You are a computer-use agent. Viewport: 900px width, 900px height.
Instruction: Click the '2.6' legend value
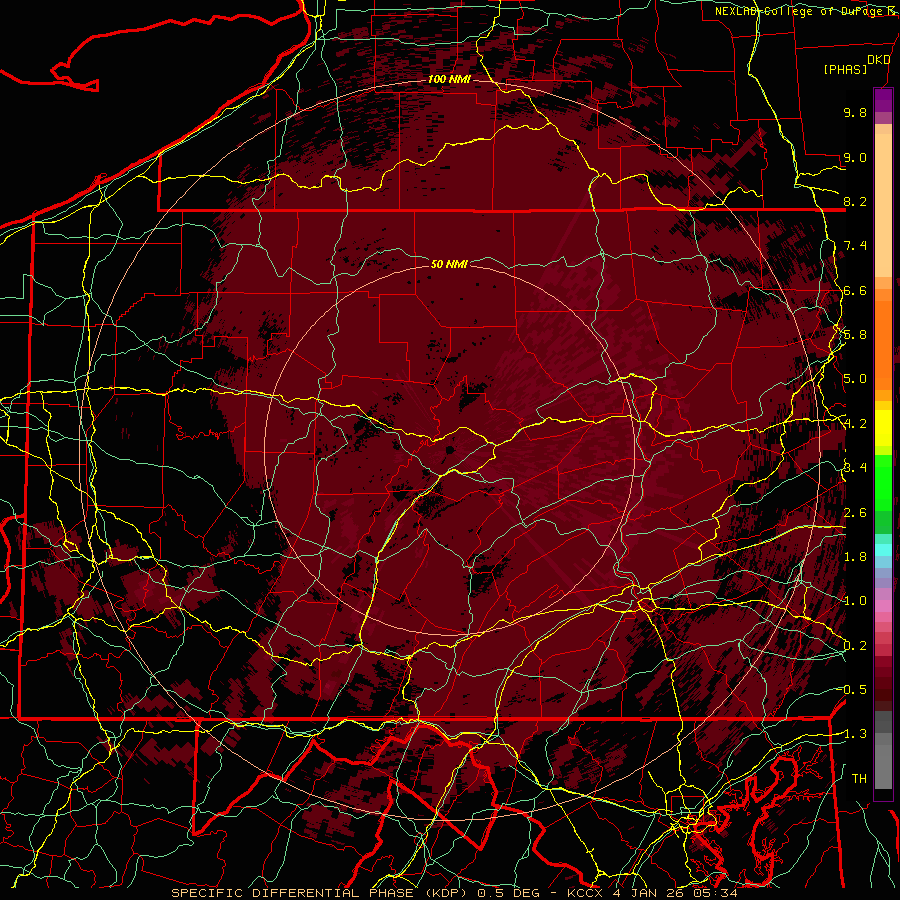(x=855, y=513)
